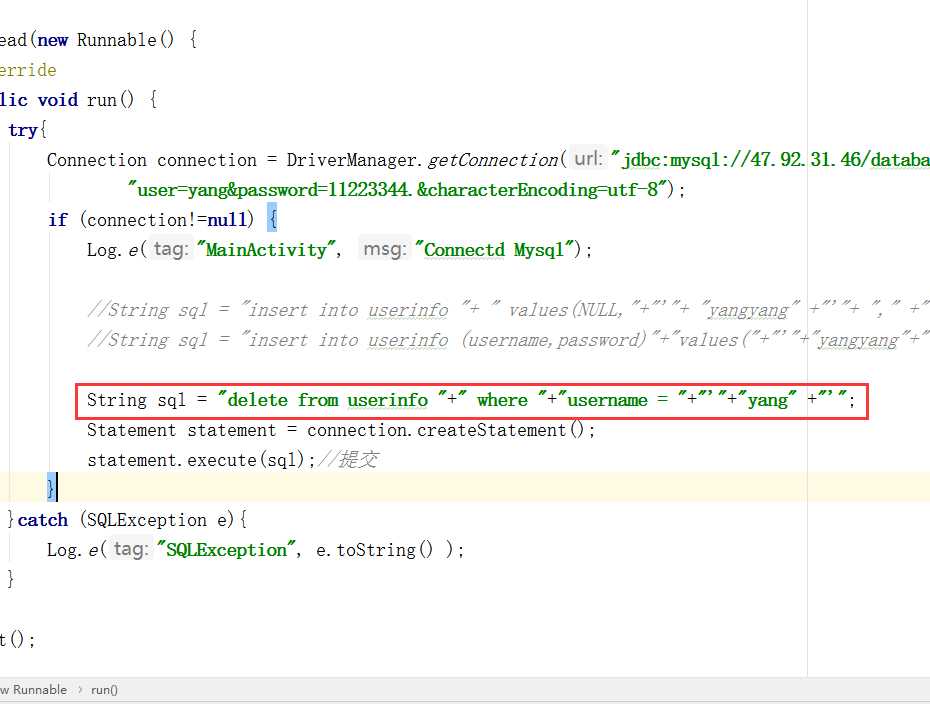The height and width of the screenshot is (704, 930).
Task: Click the word 'try' keyword
Action: point(23,130)
